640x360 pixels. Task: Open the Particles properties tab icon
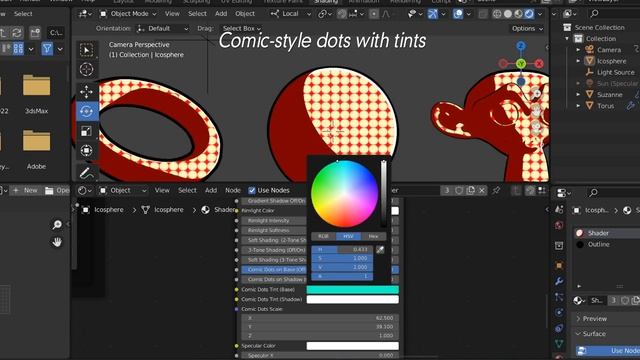tap(559, 297)
